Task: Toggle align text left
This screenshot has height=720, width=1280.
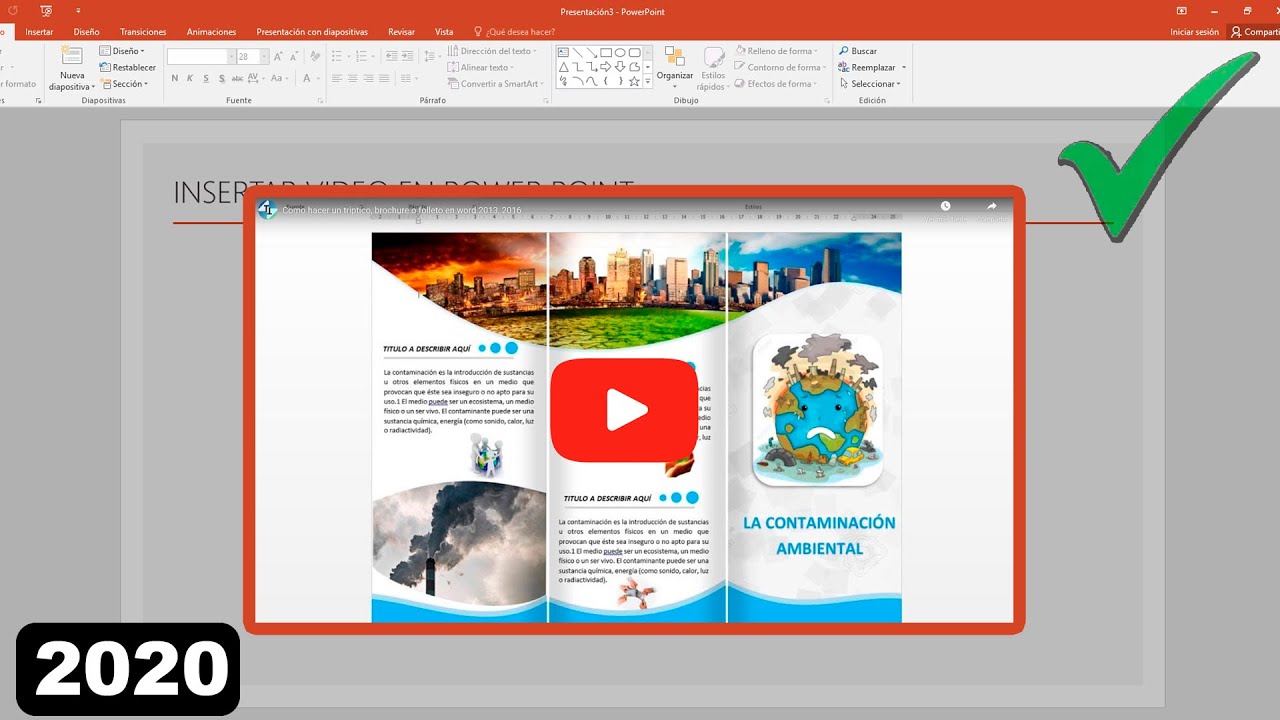Action: point(337,78)
